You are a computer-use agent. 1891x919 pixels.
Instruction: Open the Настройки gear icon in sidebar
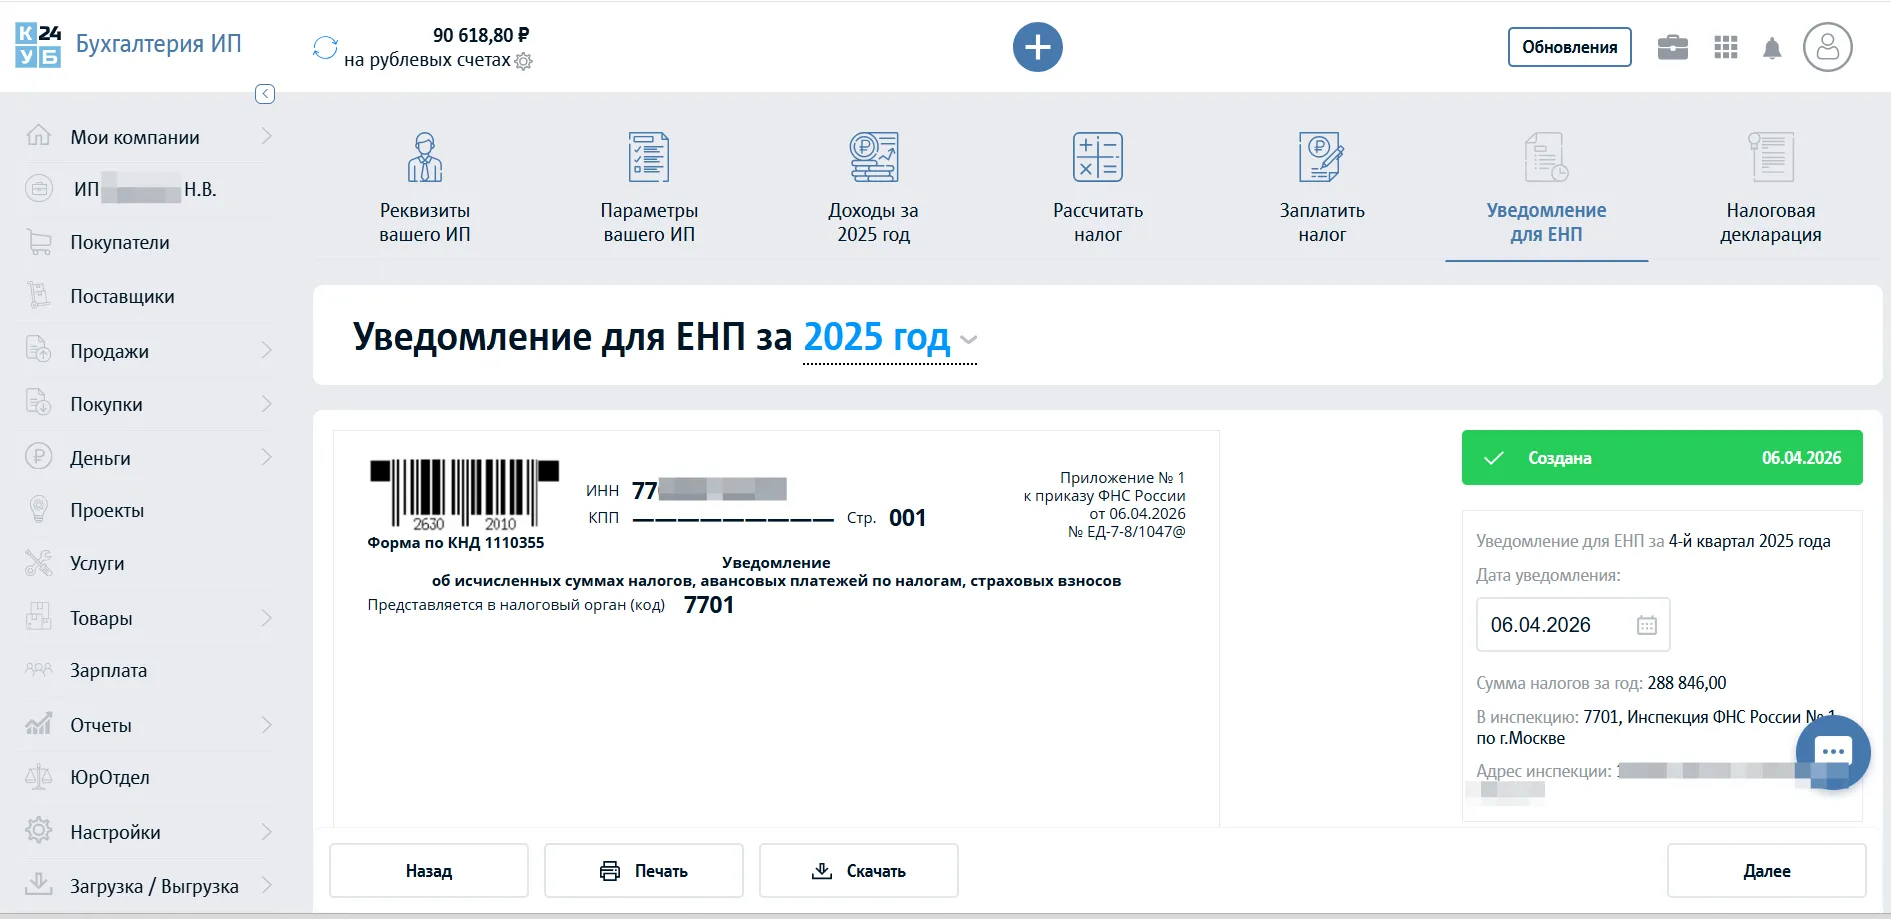(38, 831)
